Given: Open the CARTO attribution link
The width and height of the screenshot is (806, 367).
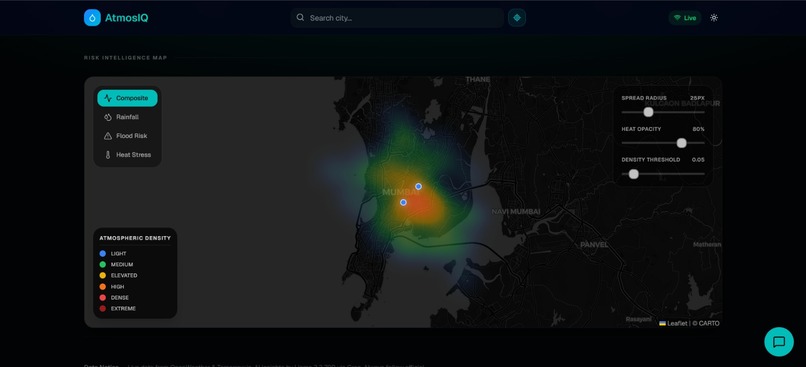Looking at the screenshot, I should [709, 323].
